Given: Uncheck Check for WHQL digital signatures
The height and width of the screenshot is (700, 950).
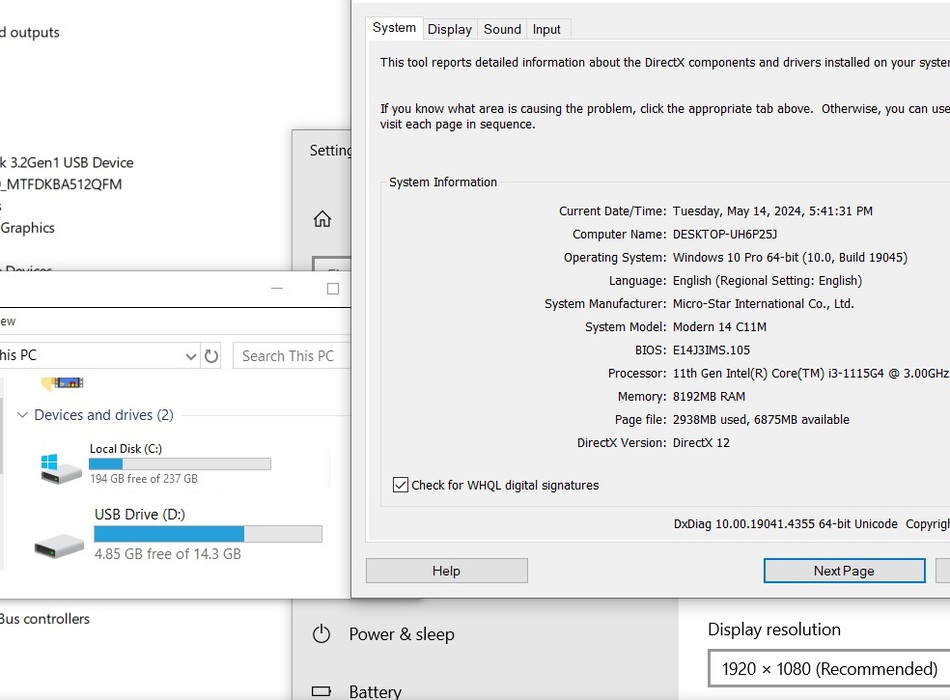Looking at the screenshot, I should 401,485.
